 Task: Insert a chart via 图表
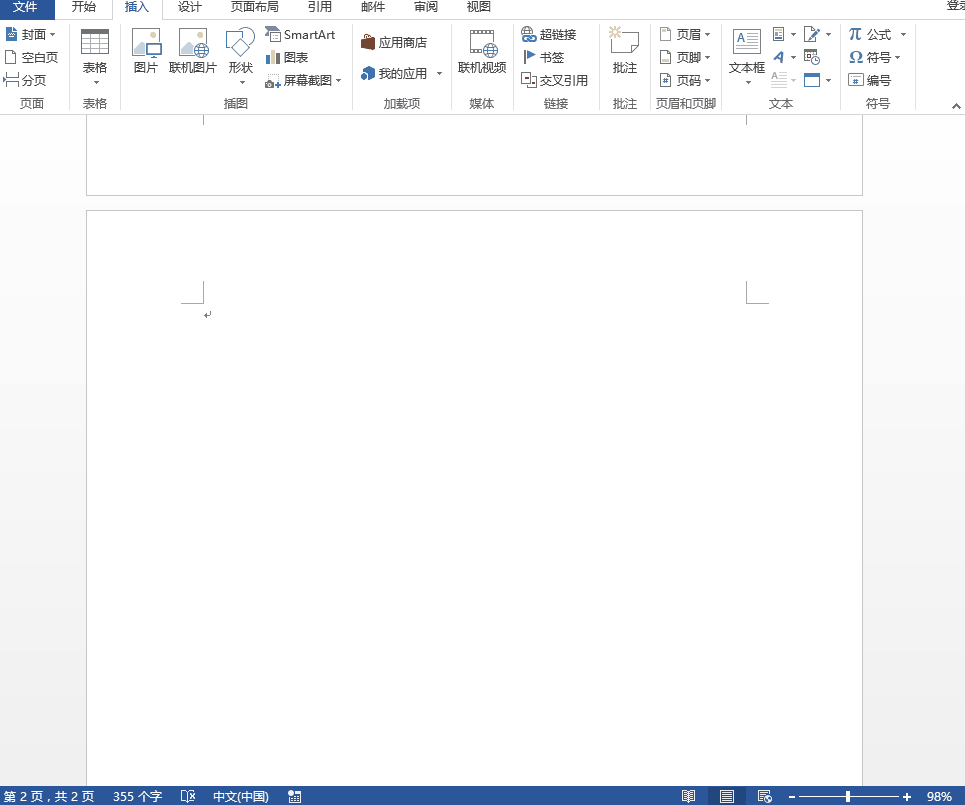pos(287,57)
